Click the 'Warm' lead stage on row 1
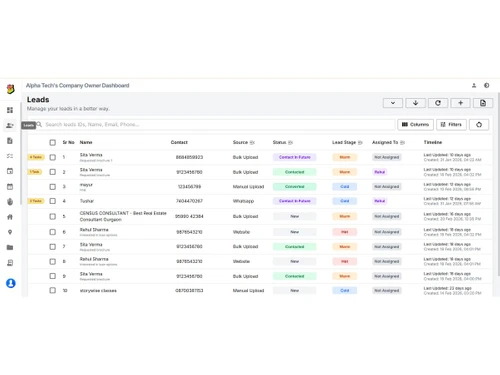Image resolution: width=500 pixels, height=375 pixels. 344,157
